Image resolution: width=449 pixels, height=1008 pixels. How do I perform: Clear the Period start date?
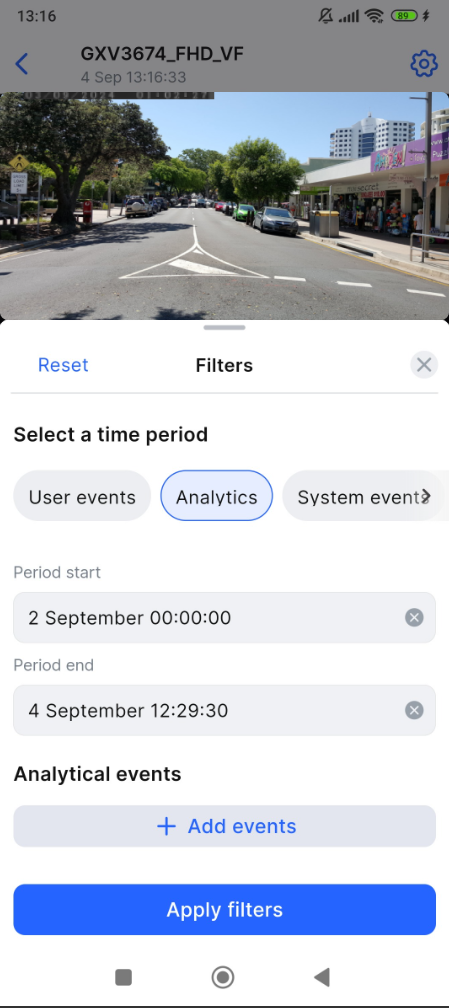tap(414, 618)
